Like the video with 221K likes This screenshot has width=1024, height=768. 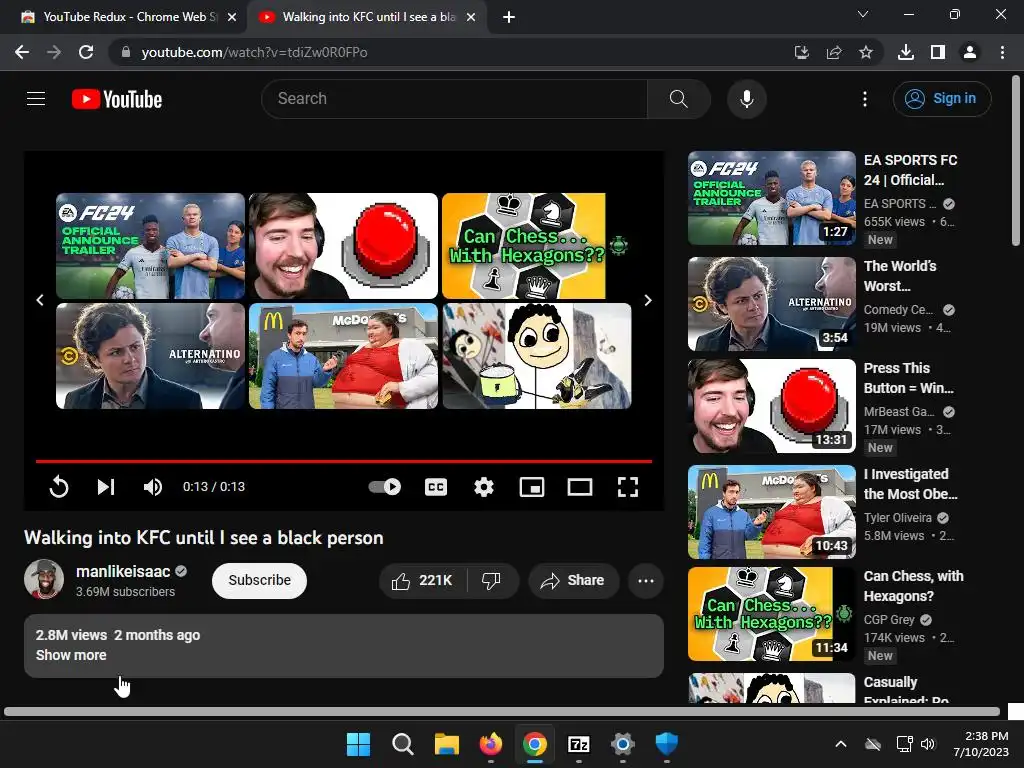(423, 581)
